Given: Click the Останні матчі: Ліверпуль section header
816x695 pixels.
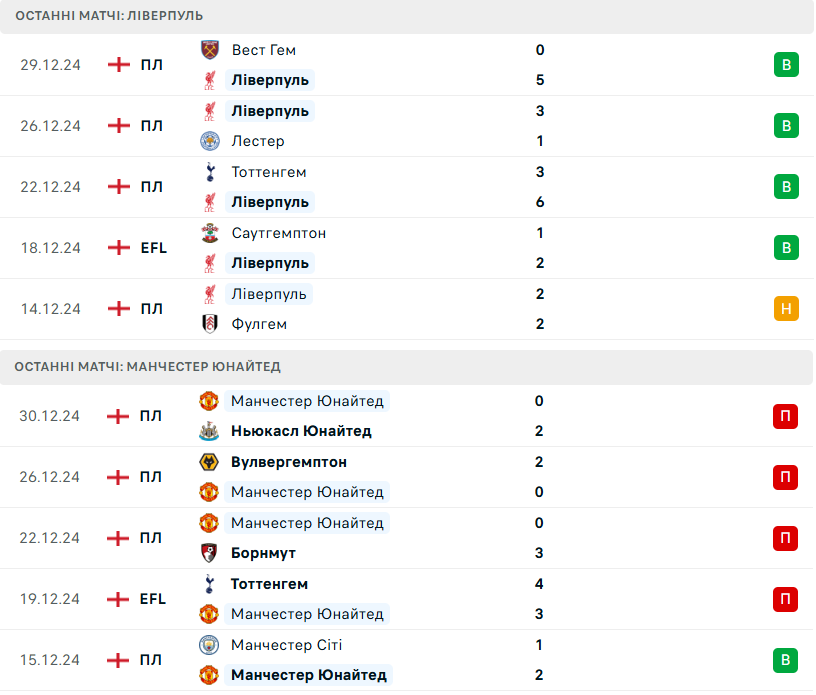Looking at the screenshot, I should [x=109, y=16].
